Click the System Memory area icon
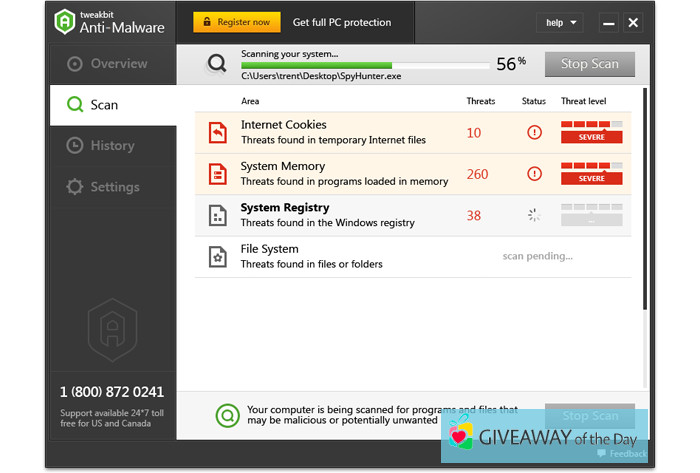 [217, 174]
